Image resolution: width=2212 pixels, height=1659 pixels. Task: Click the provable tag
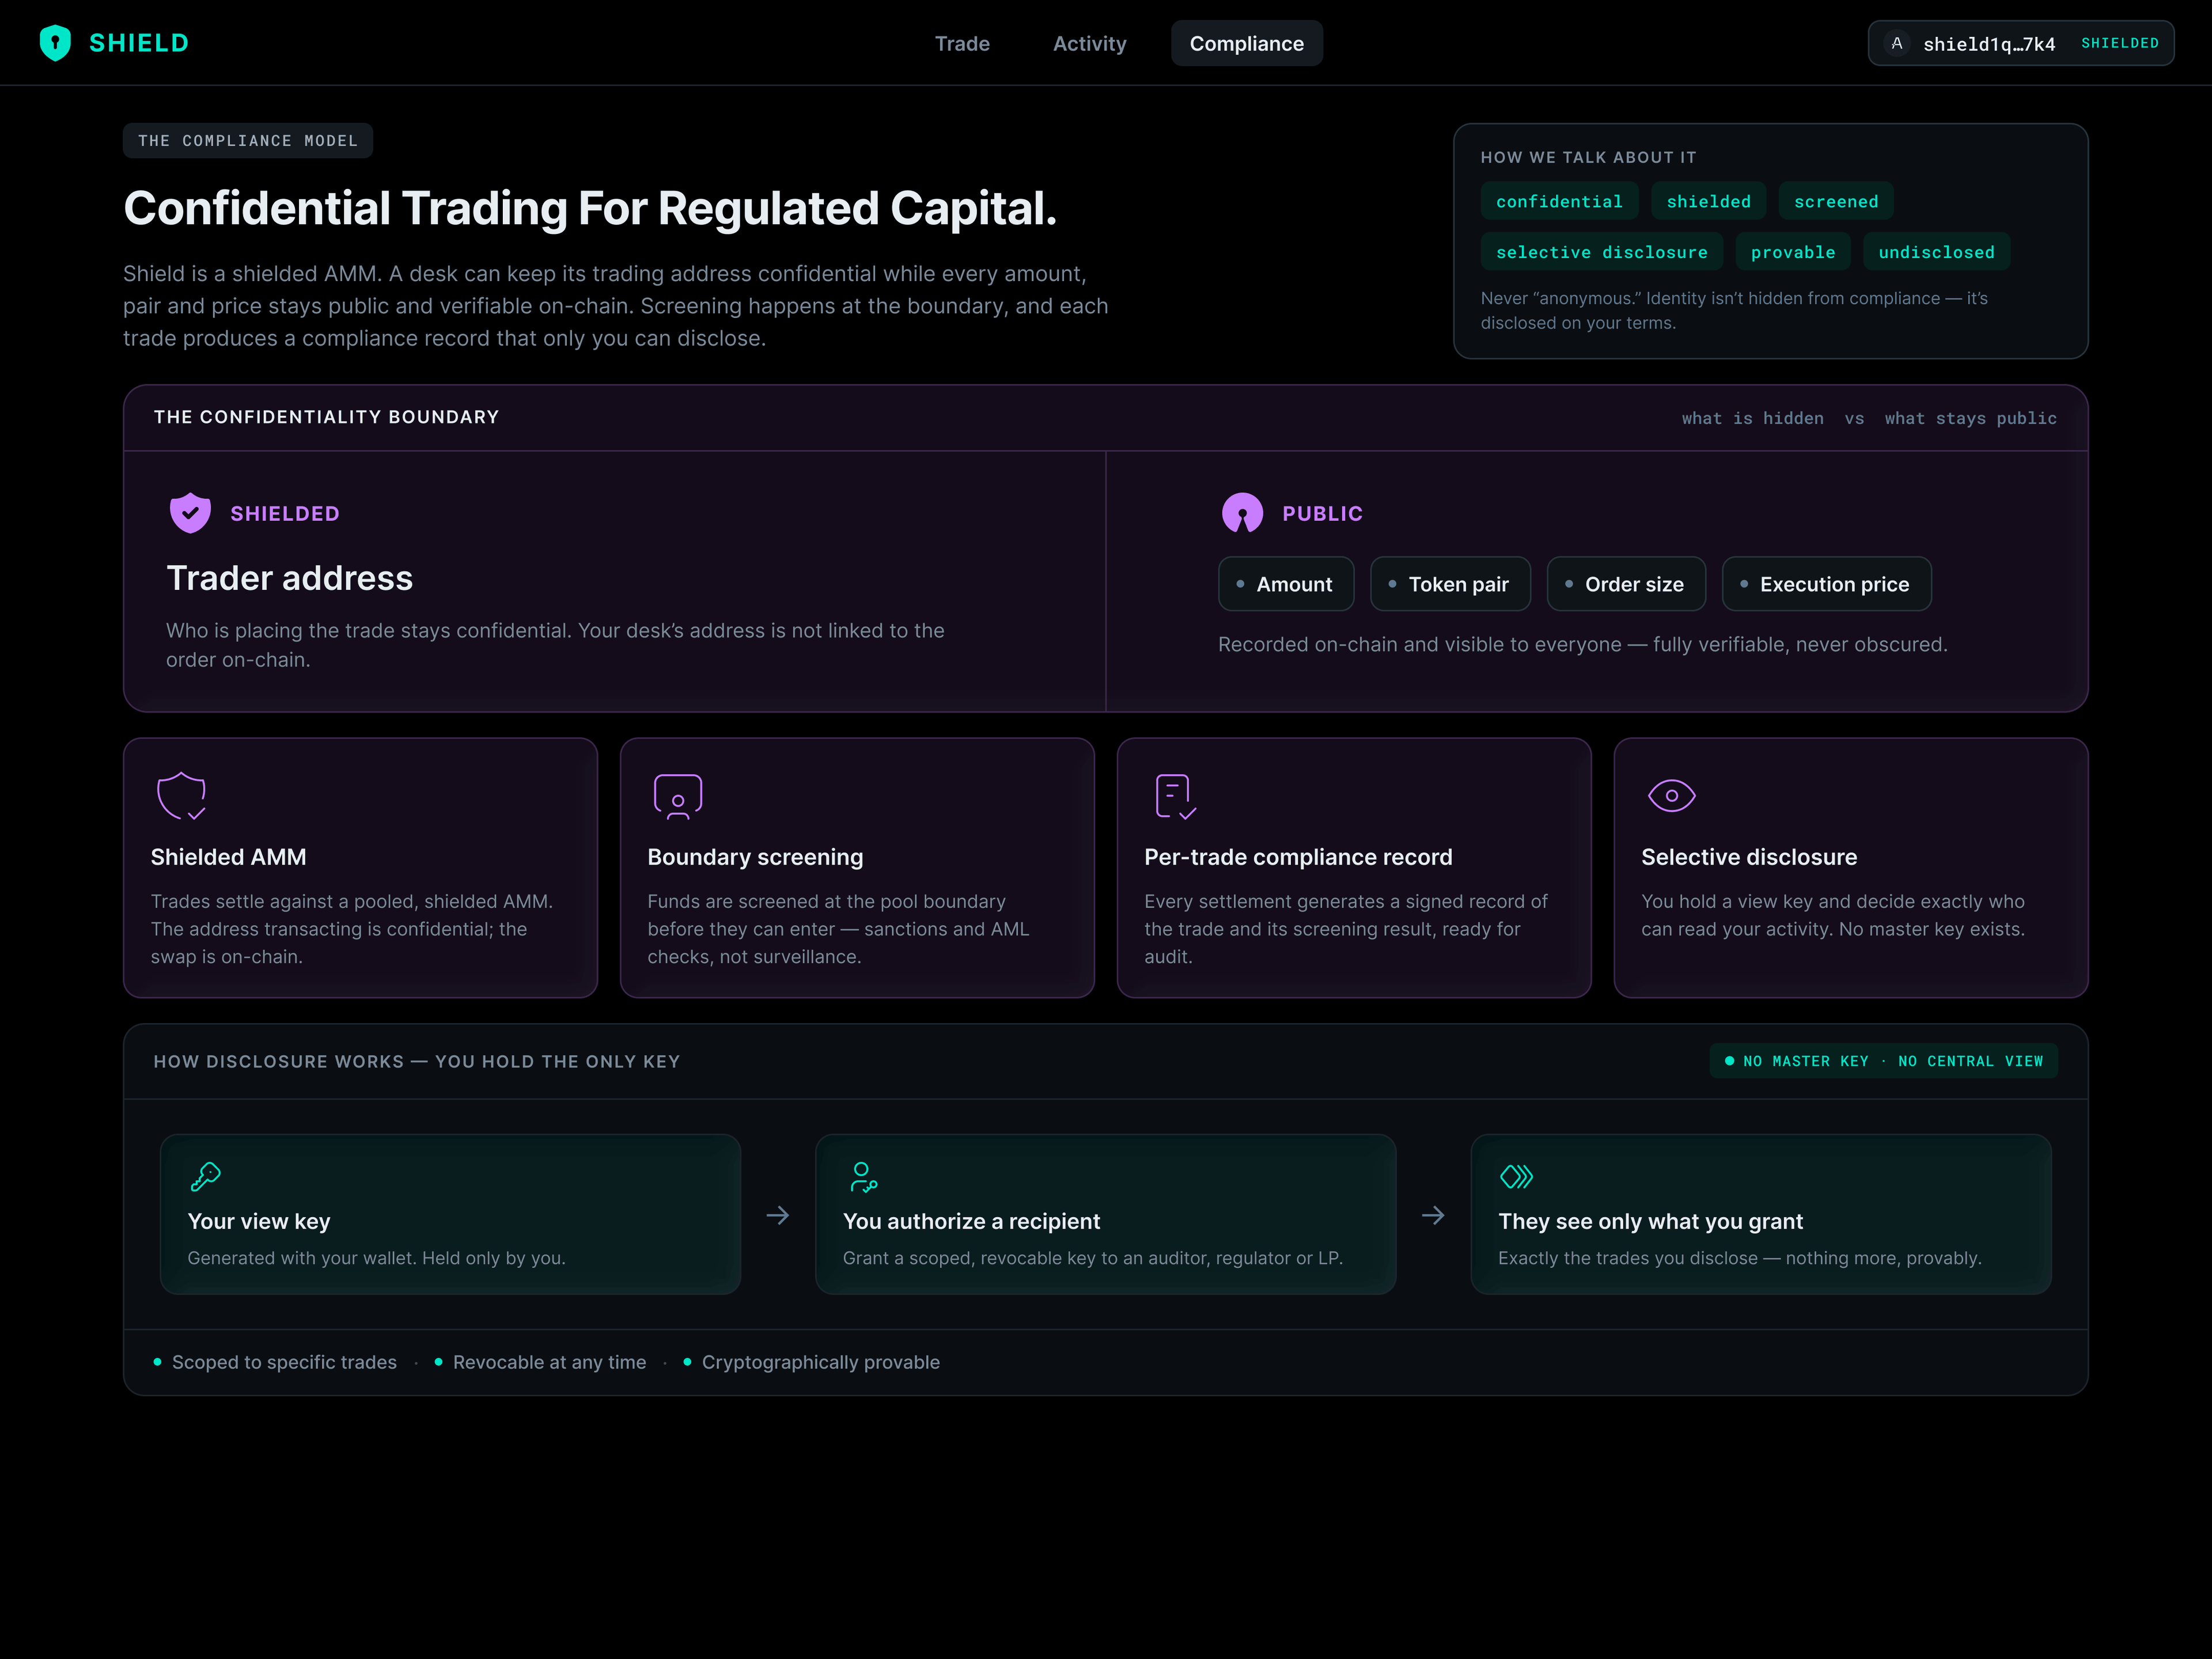point(1792,252)
